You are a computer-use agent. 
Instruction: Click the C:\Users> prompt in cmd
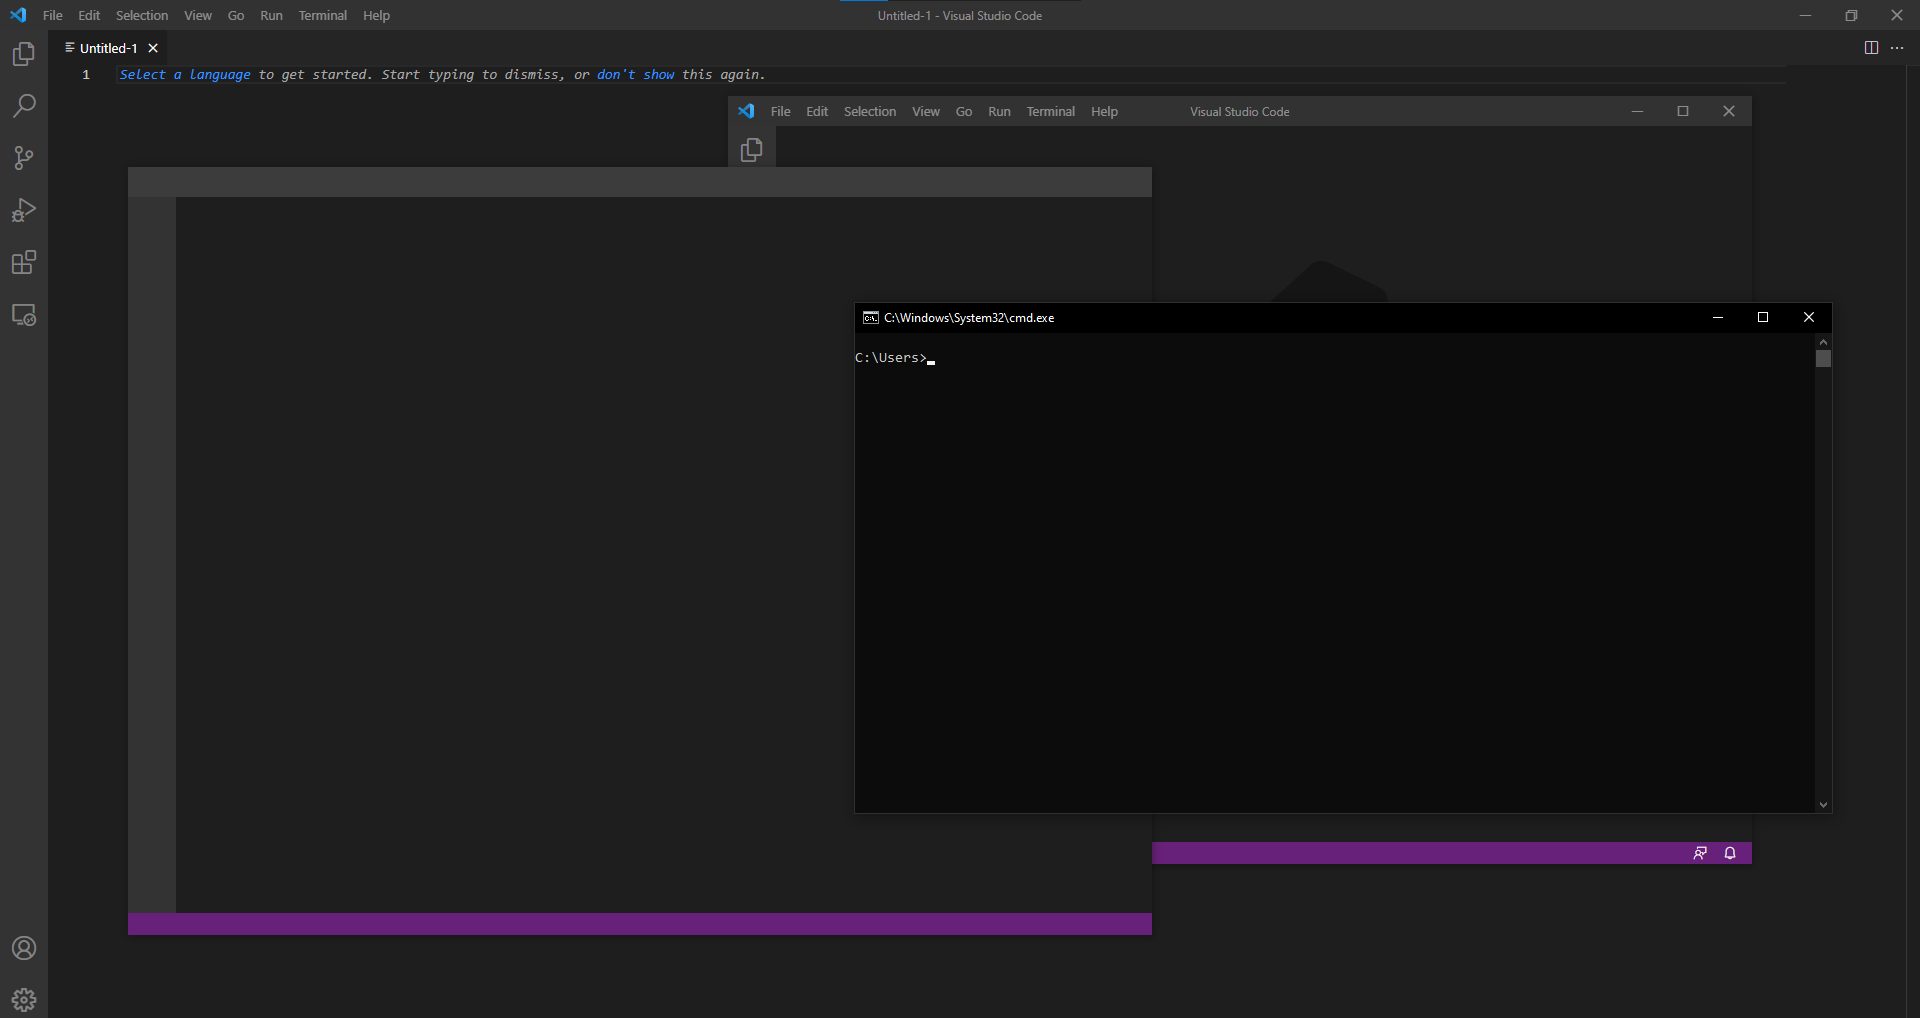point(891,357)
